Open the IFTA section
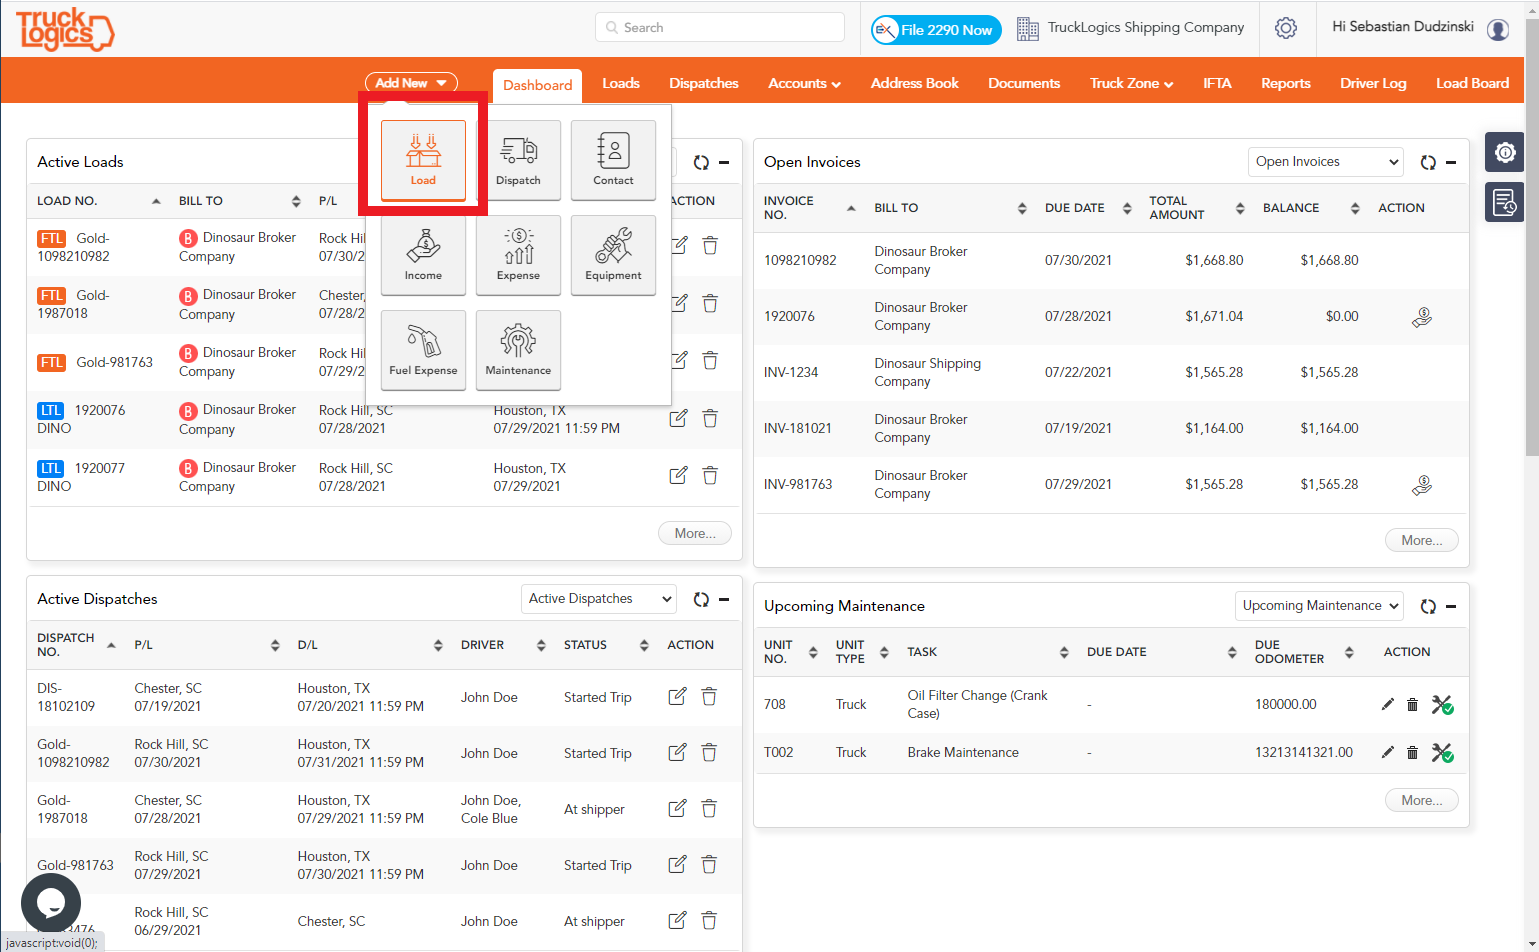The image size is (1539, 952). [1217, 83]
